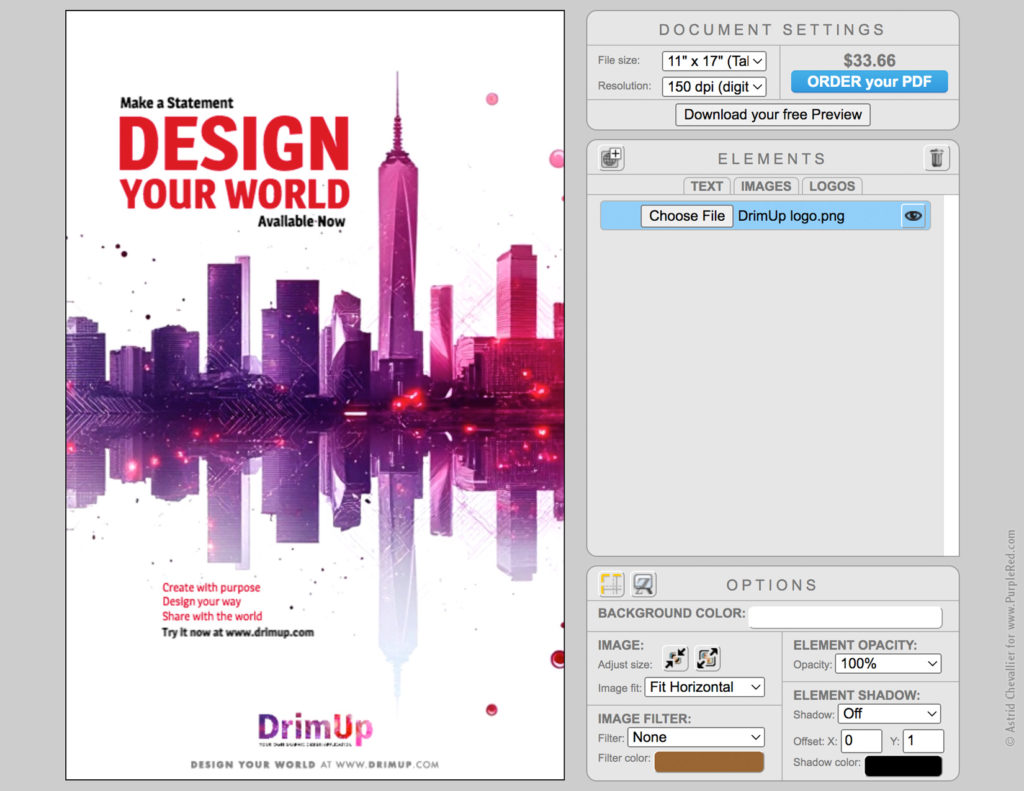Click the shadow Offset Y input field
The width and height of the screenshot is (1024, 791).
click(x=923, y=741)
